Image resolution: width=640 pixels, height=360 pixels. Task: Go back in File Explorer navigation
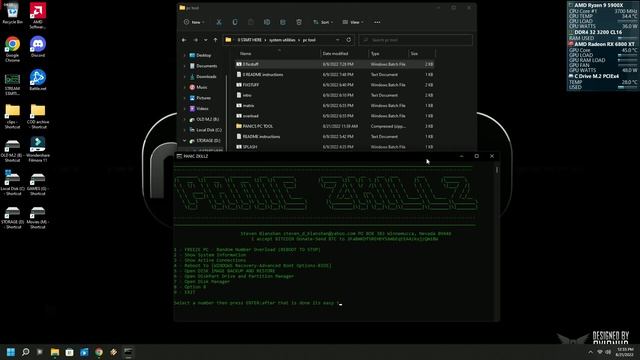[x=184, y=40]
